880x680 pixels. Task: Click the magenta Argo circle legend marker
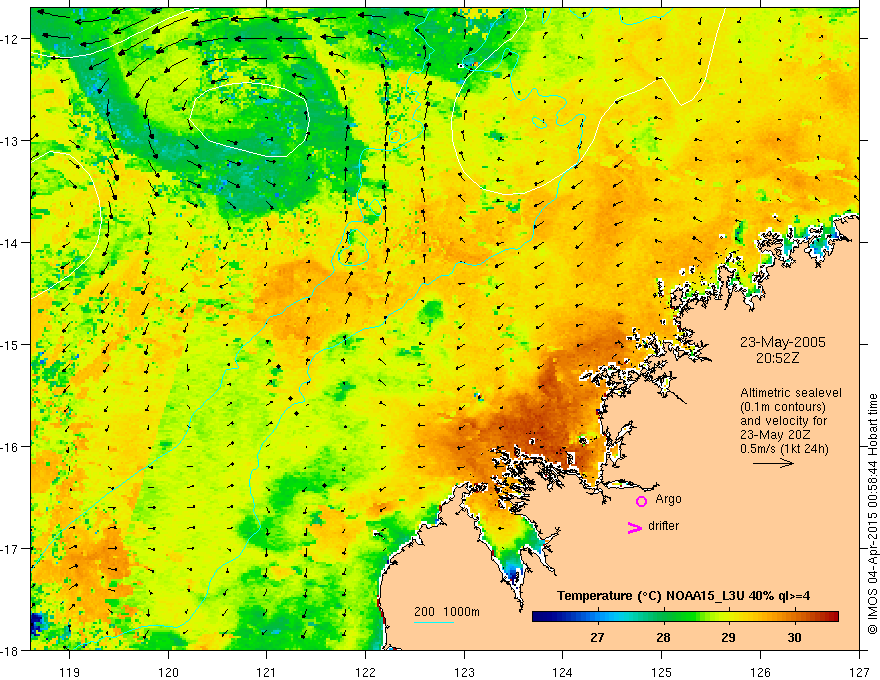[641, 501]
